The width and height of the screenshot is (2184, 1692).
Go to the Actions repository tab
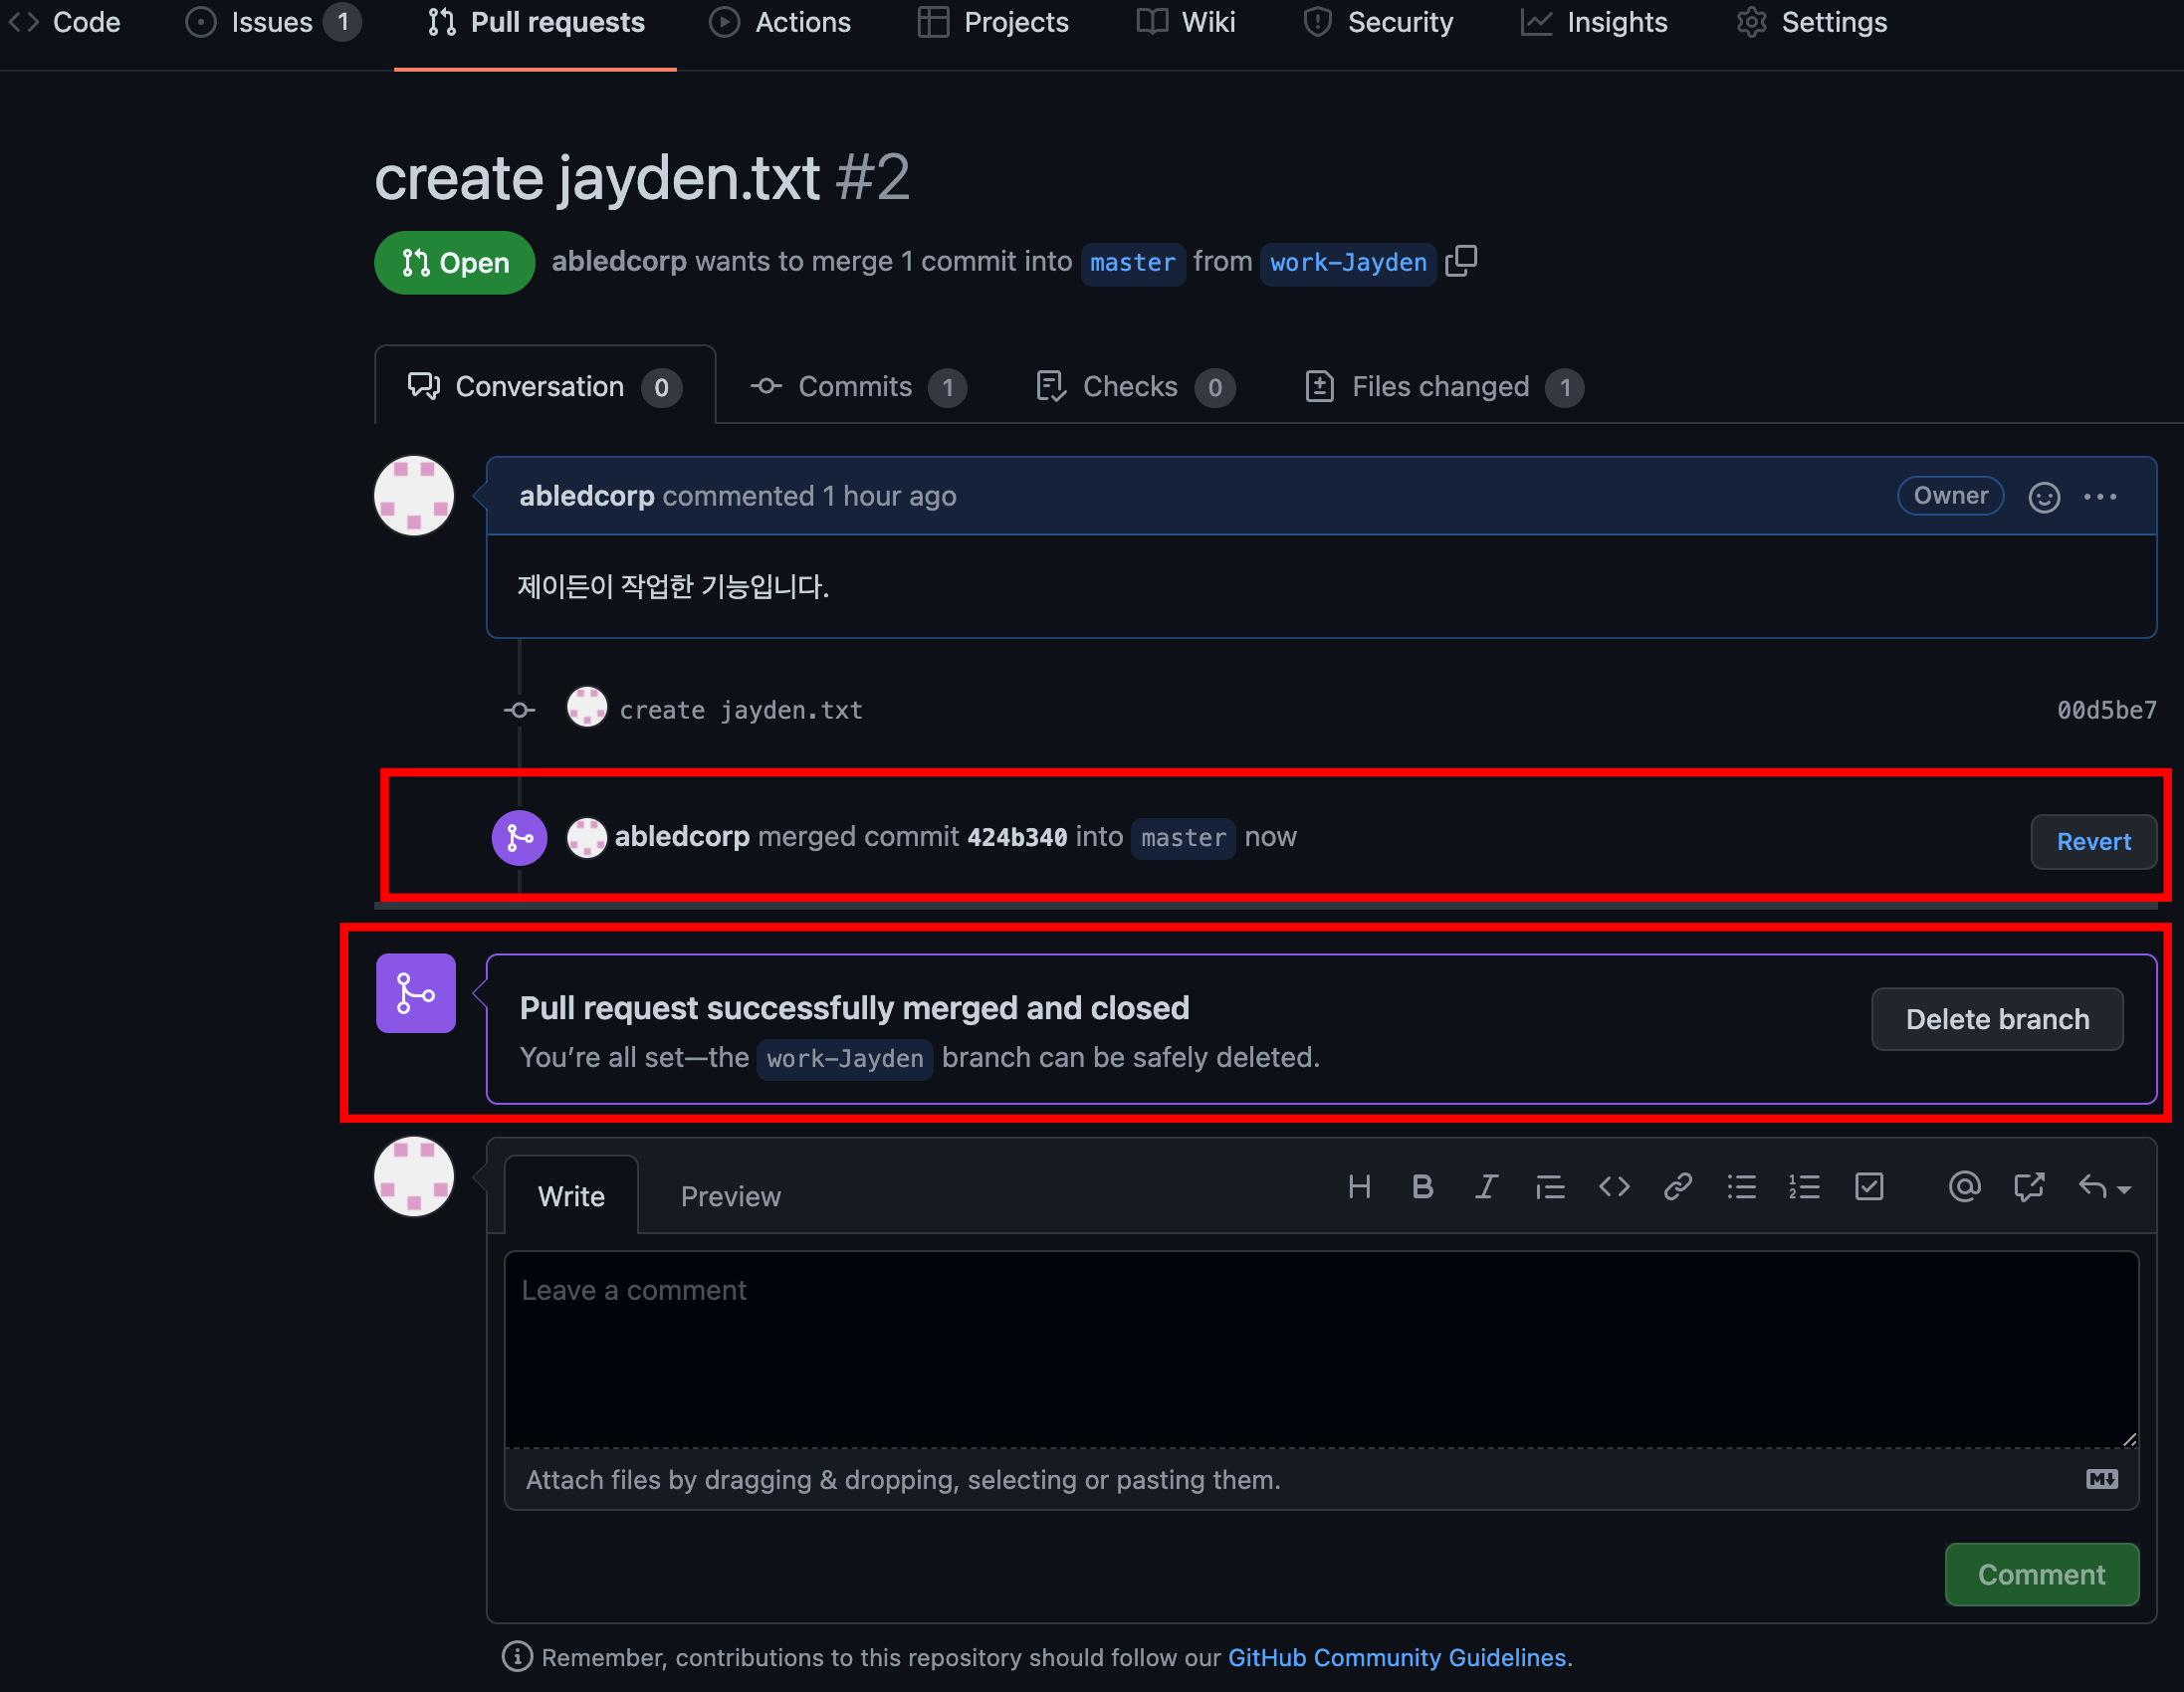coord(781,22)
